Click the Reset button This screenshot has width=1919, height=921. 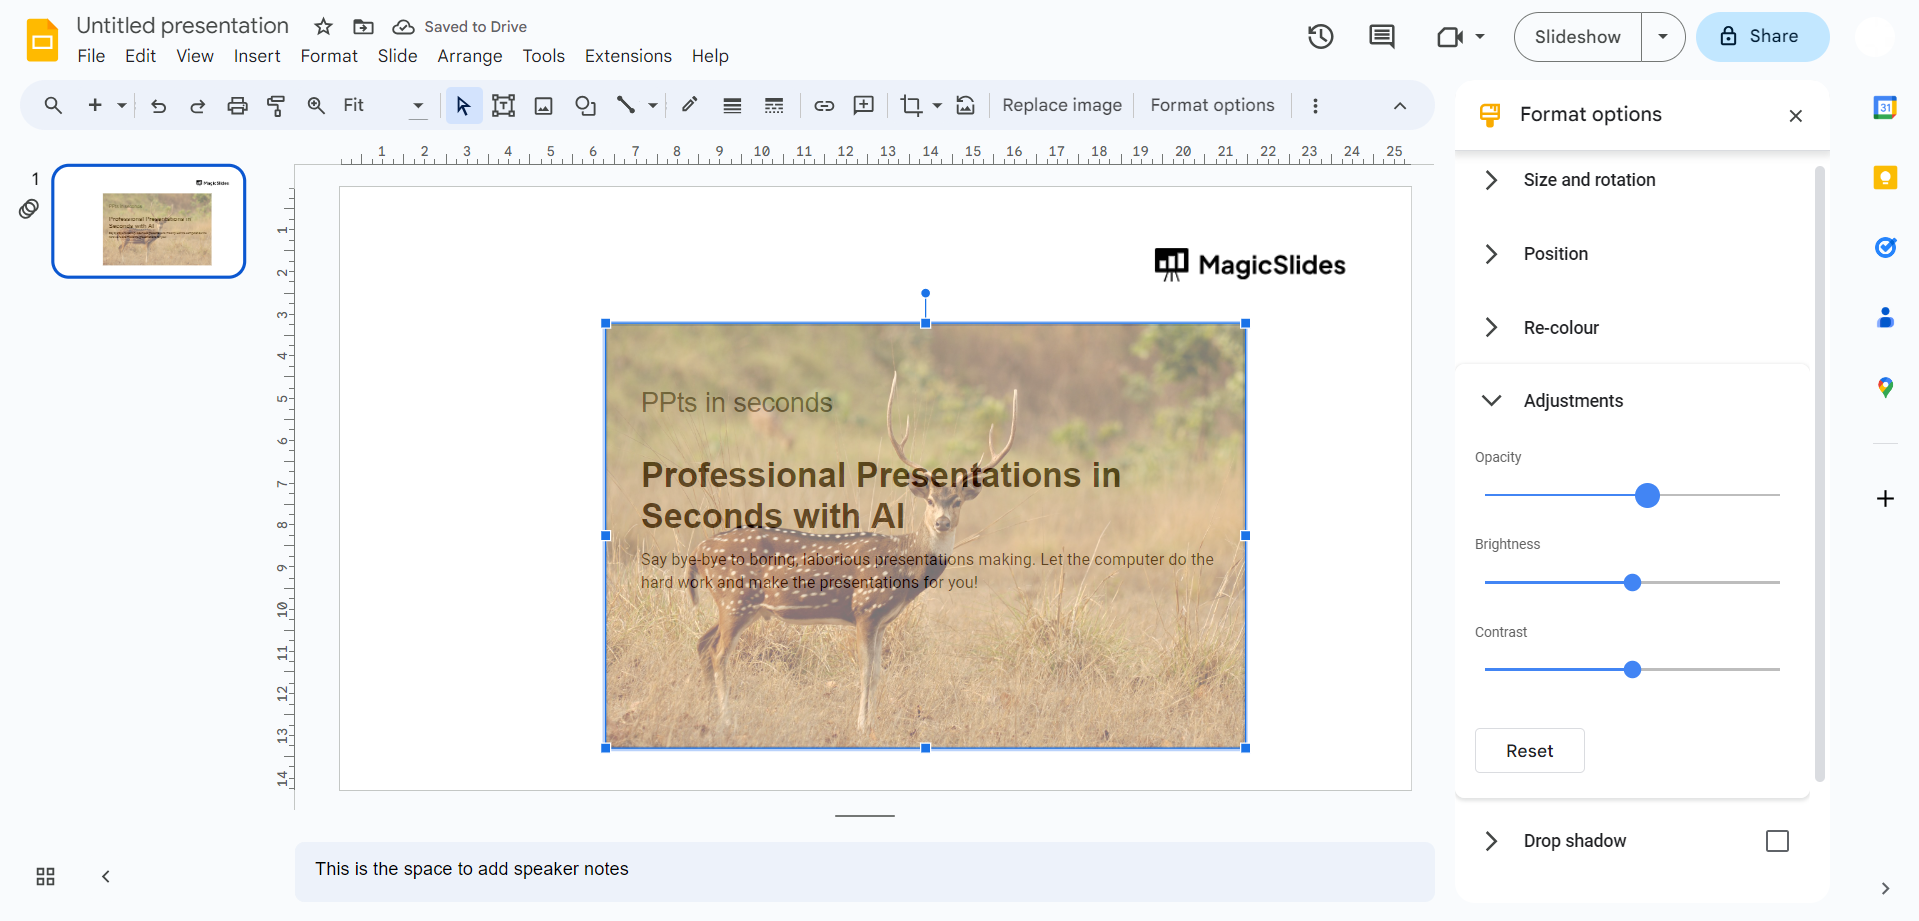tap(1529, 751)
